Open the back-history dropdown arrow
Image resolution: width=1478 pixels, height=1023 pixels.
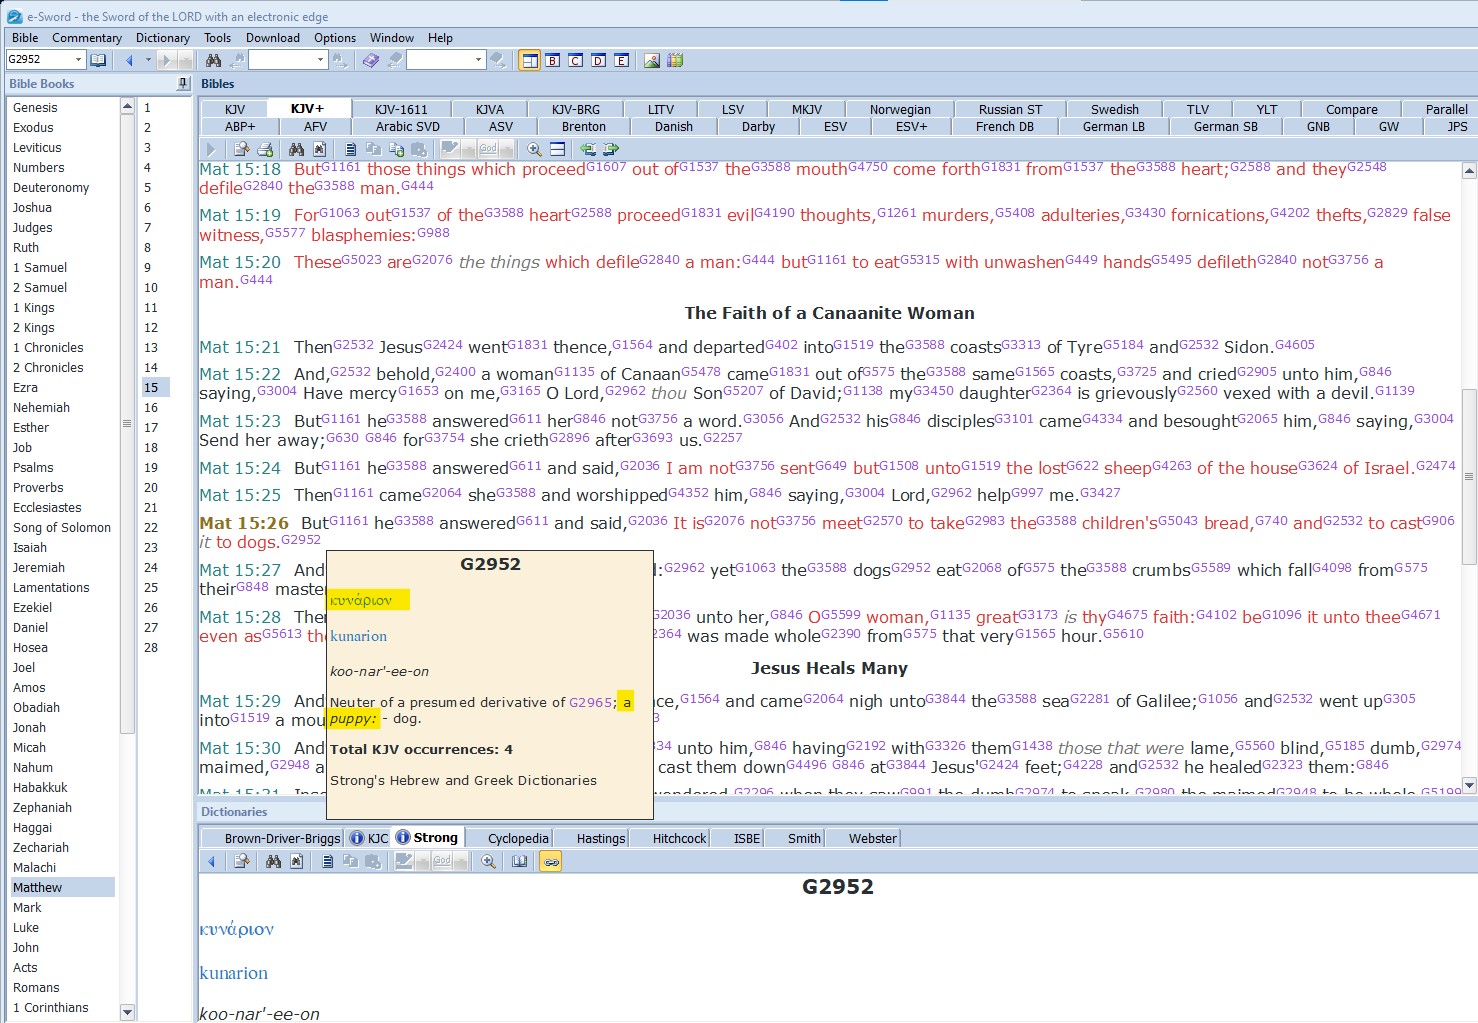[x=148, y=60]
